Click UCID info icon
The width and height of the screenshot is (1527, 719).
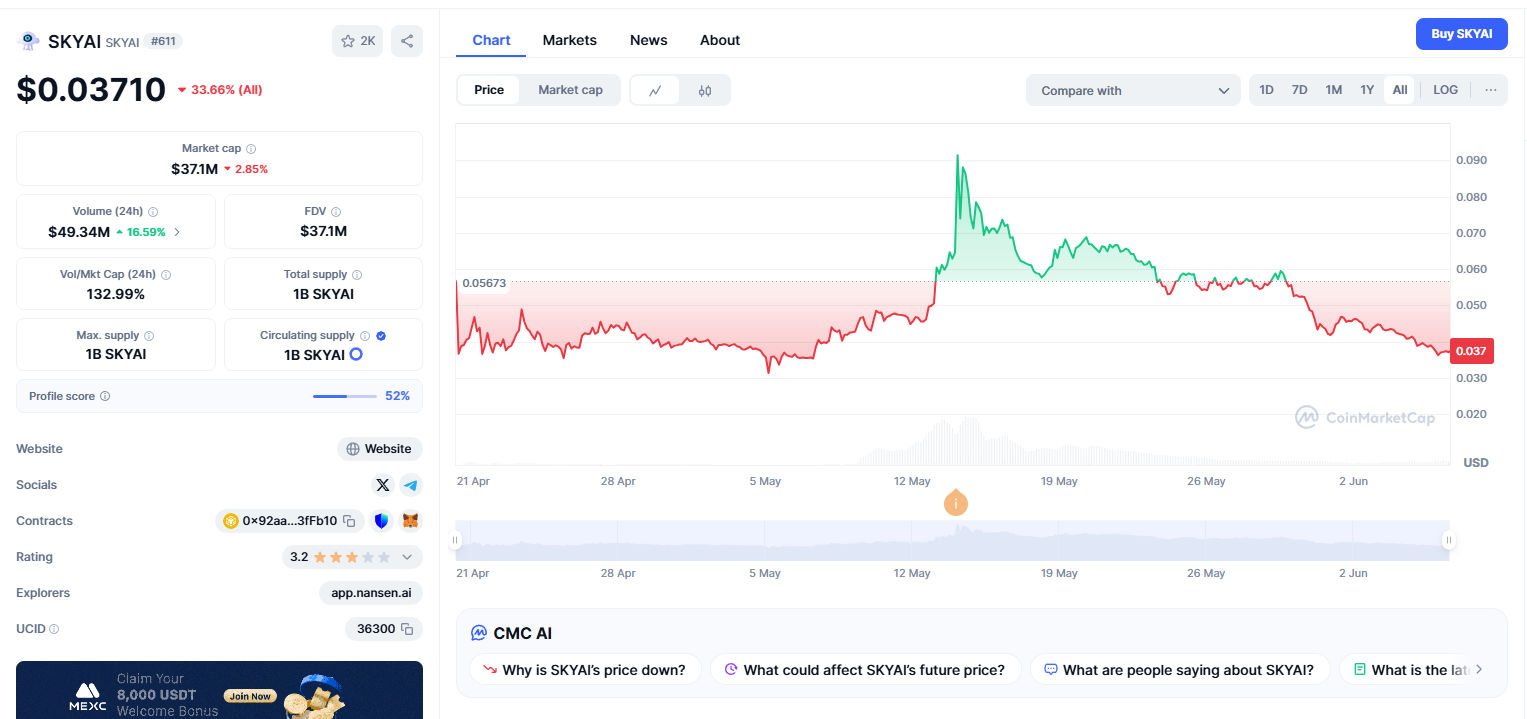(54, 629)
